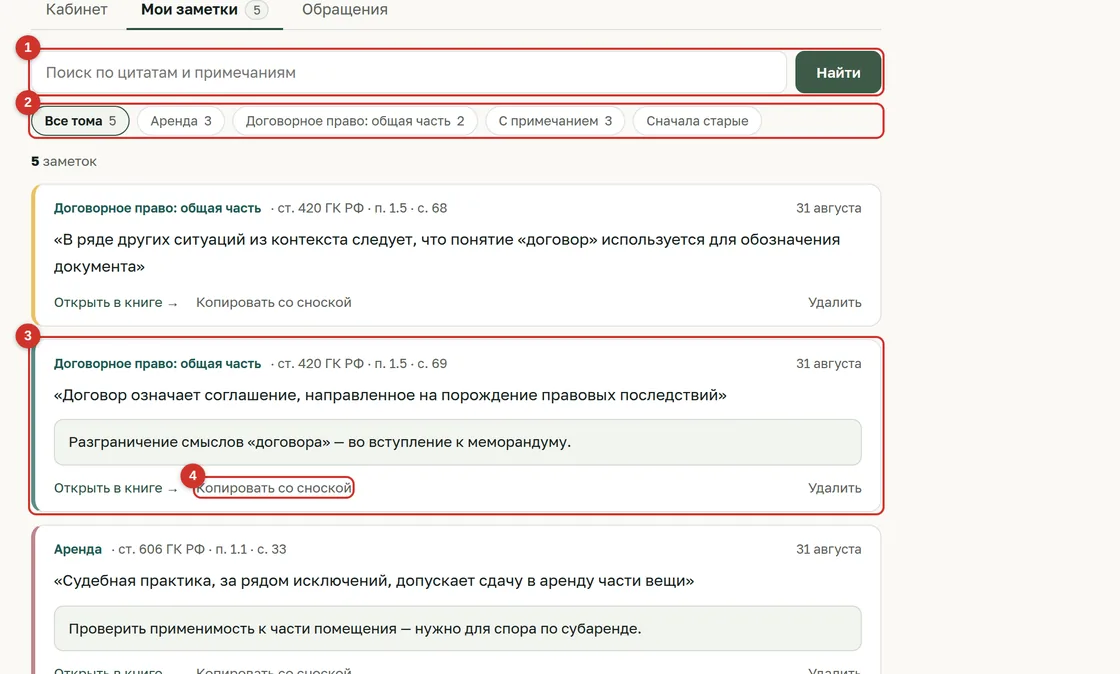Open Аренда title link on ст. 606 note

coord(78,549)
